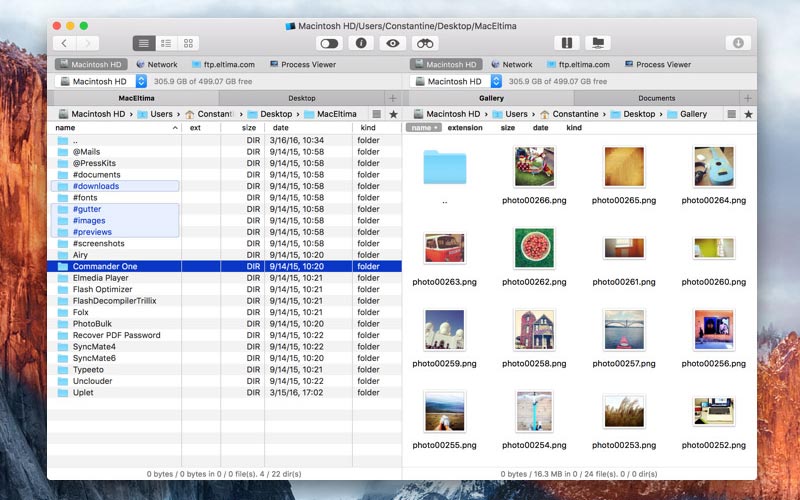Switch to the MacEltima tab
The image size is (800, 500).
136,98
